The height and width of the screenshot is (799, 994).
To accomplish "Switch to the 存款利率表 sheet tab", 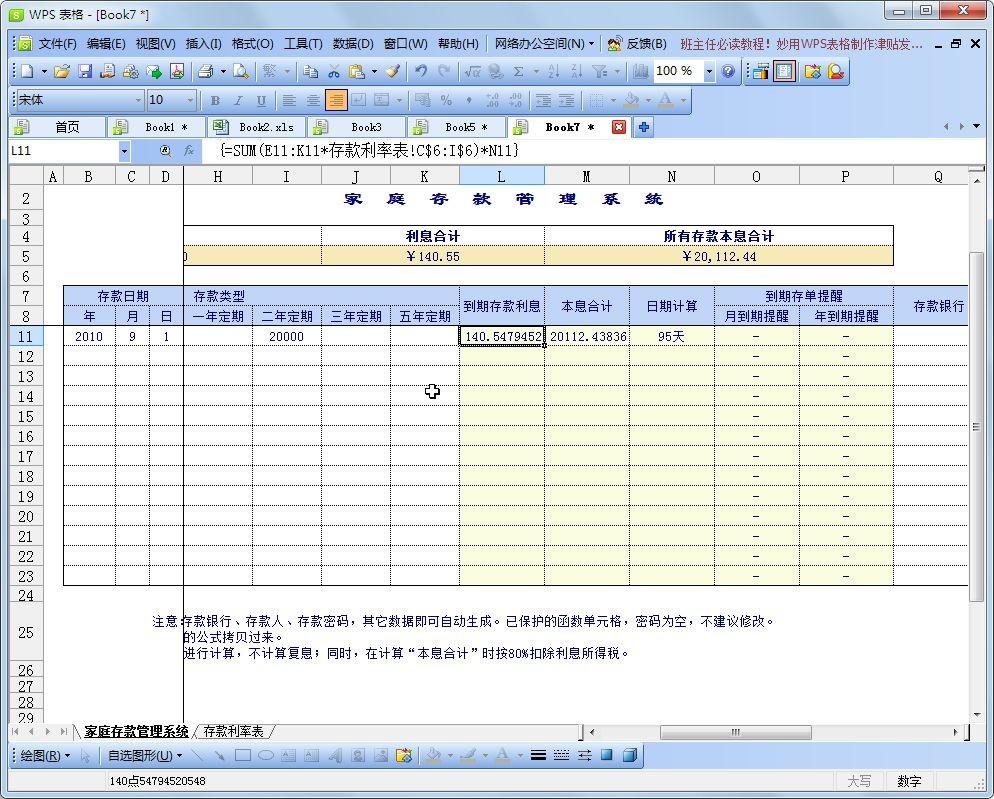I will pos(234,732).
